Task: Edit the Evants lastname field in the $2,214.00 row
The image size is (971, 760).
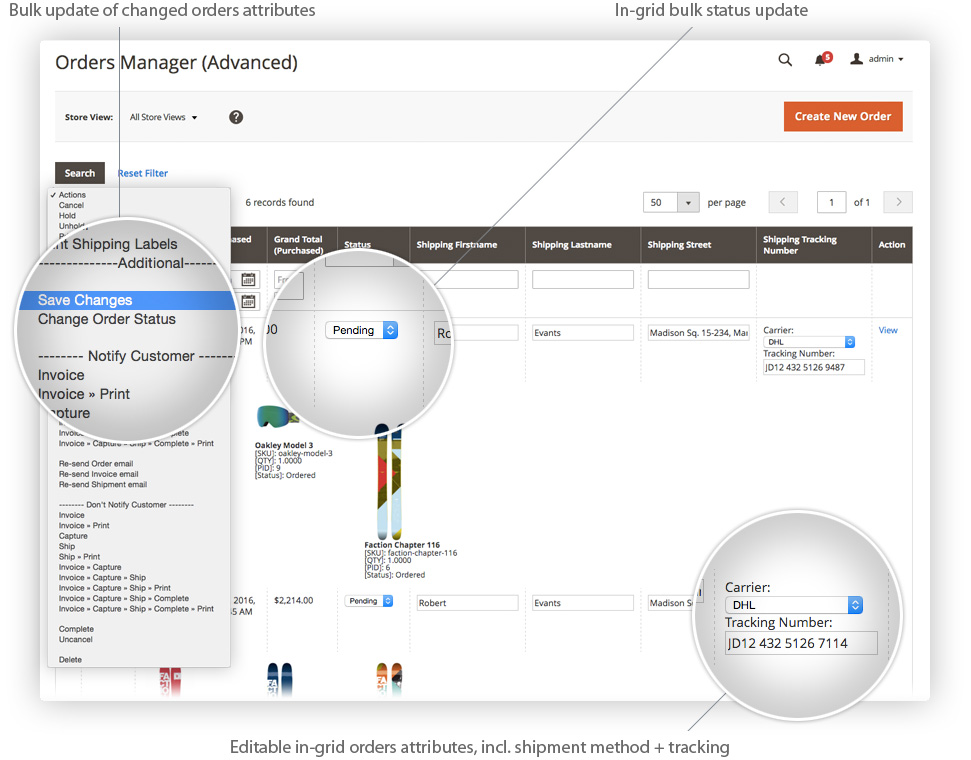Action: 583,603
